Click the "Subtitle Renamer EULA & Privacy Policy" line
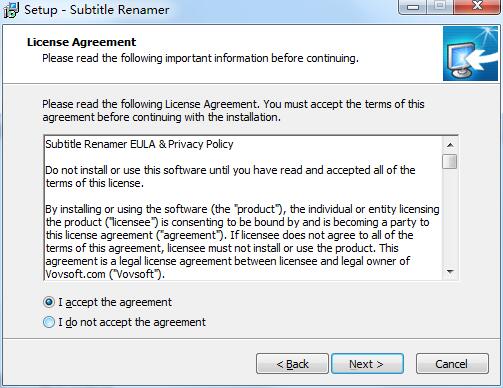This screenshot has height=388, width=503. (x=139, y=144)
